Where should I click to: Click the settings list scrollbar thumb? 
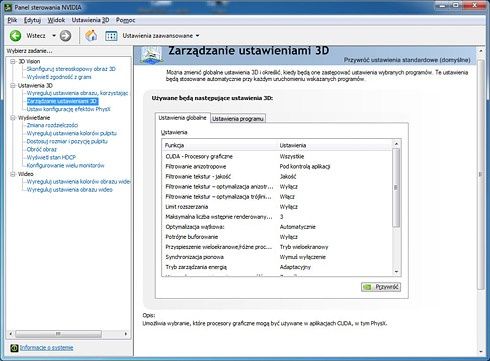396,188
